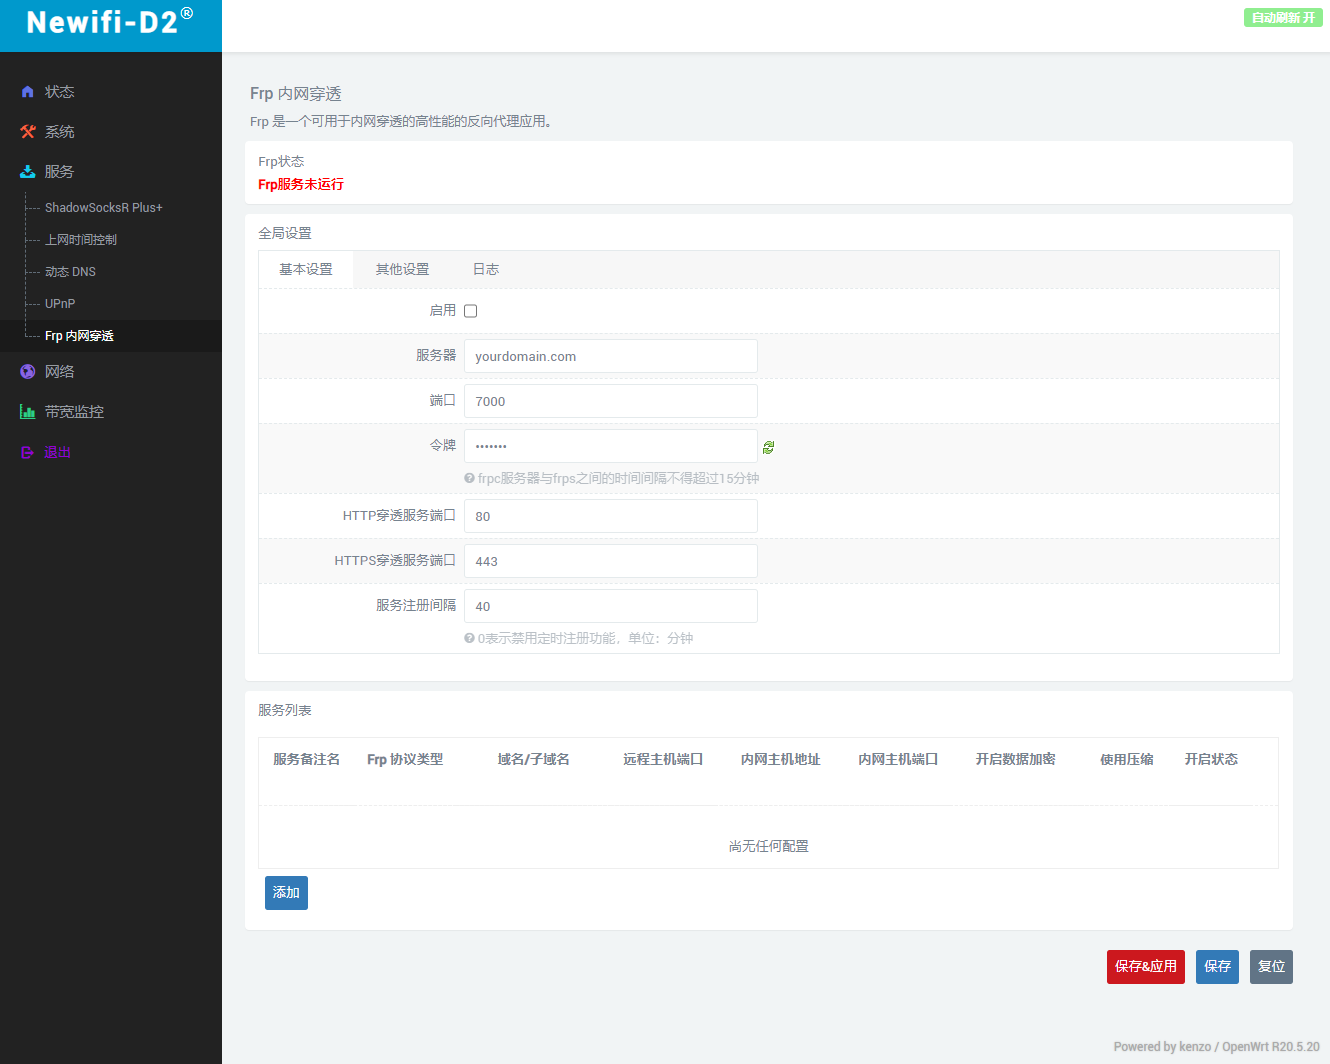Refresh the 令牌 token with green refresh icon

tap(768, 446)
